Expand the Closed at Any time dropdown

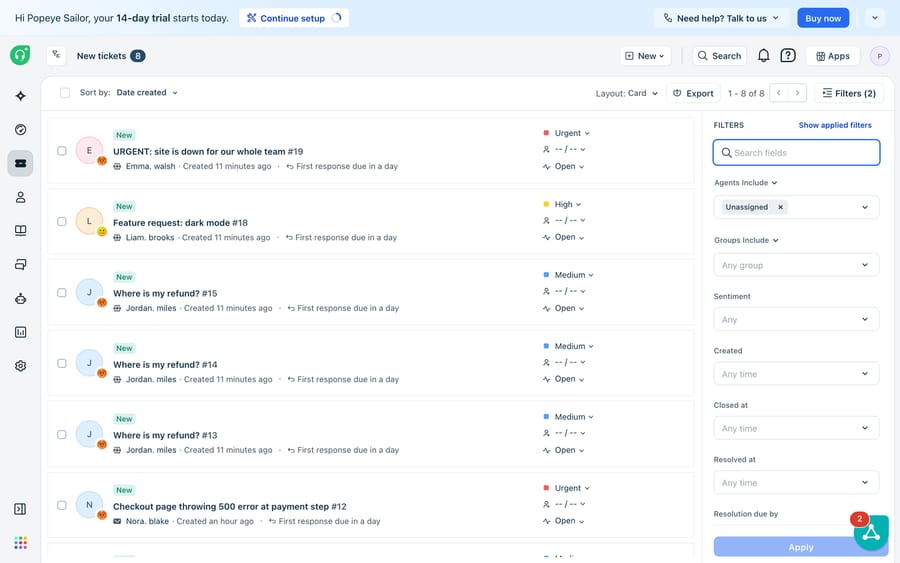coord(796,429)
